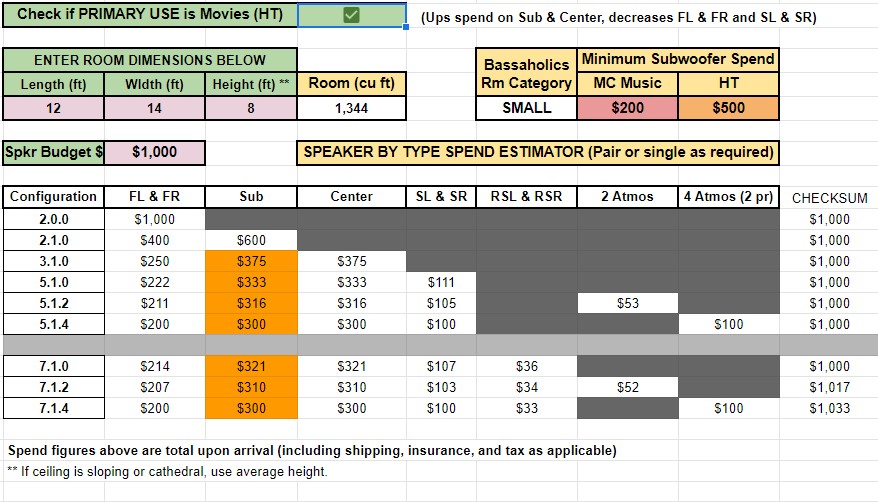This screenshot has width=878, height=502.
Task: Click the Spkr Budget $1,000 input cell
Action: click(154, 153)
